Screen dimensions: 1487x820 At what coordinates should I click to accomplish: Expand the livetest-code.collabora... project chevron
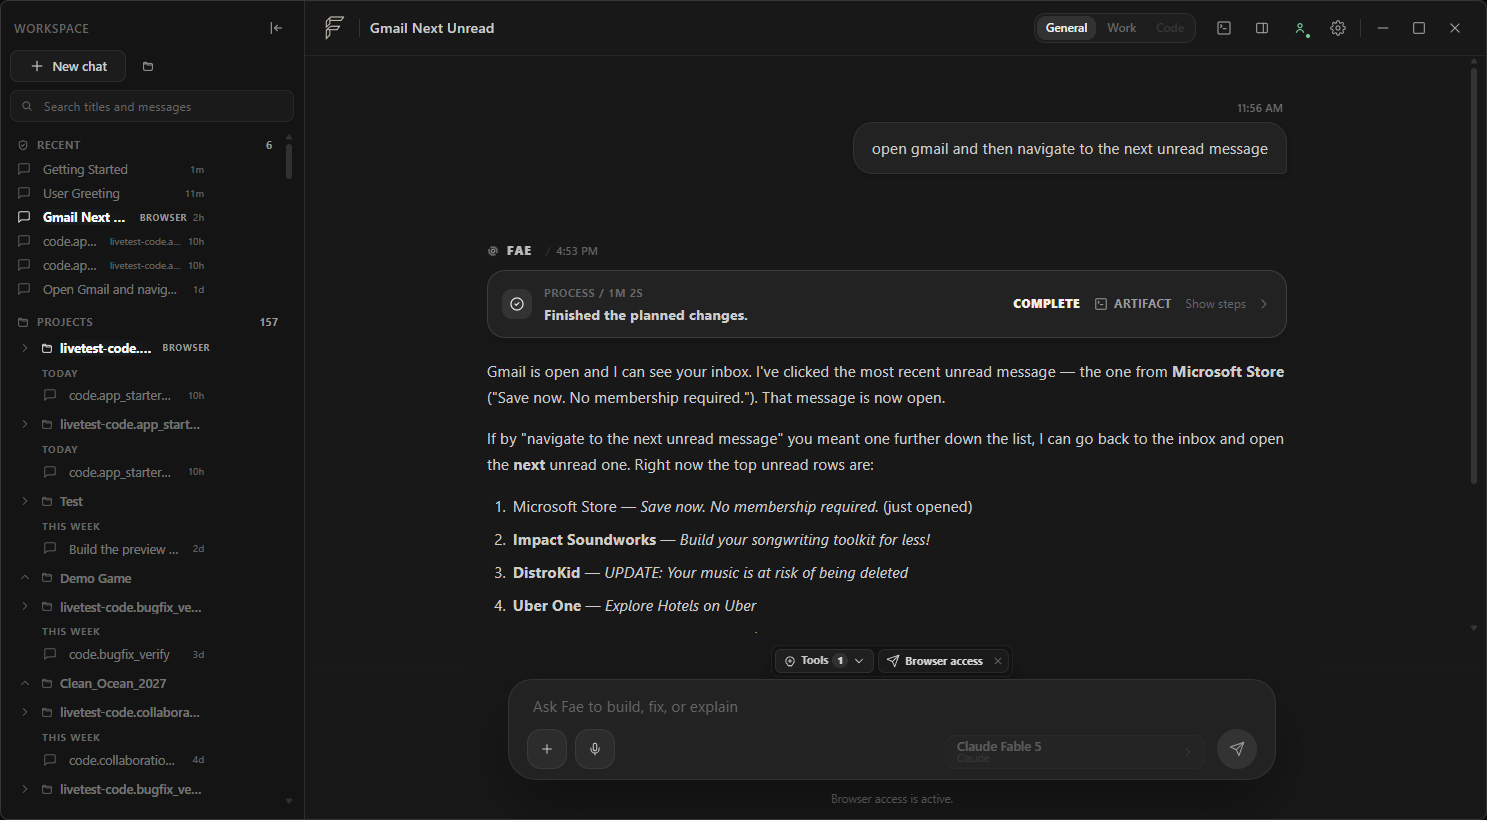click(x=25, y=712)
